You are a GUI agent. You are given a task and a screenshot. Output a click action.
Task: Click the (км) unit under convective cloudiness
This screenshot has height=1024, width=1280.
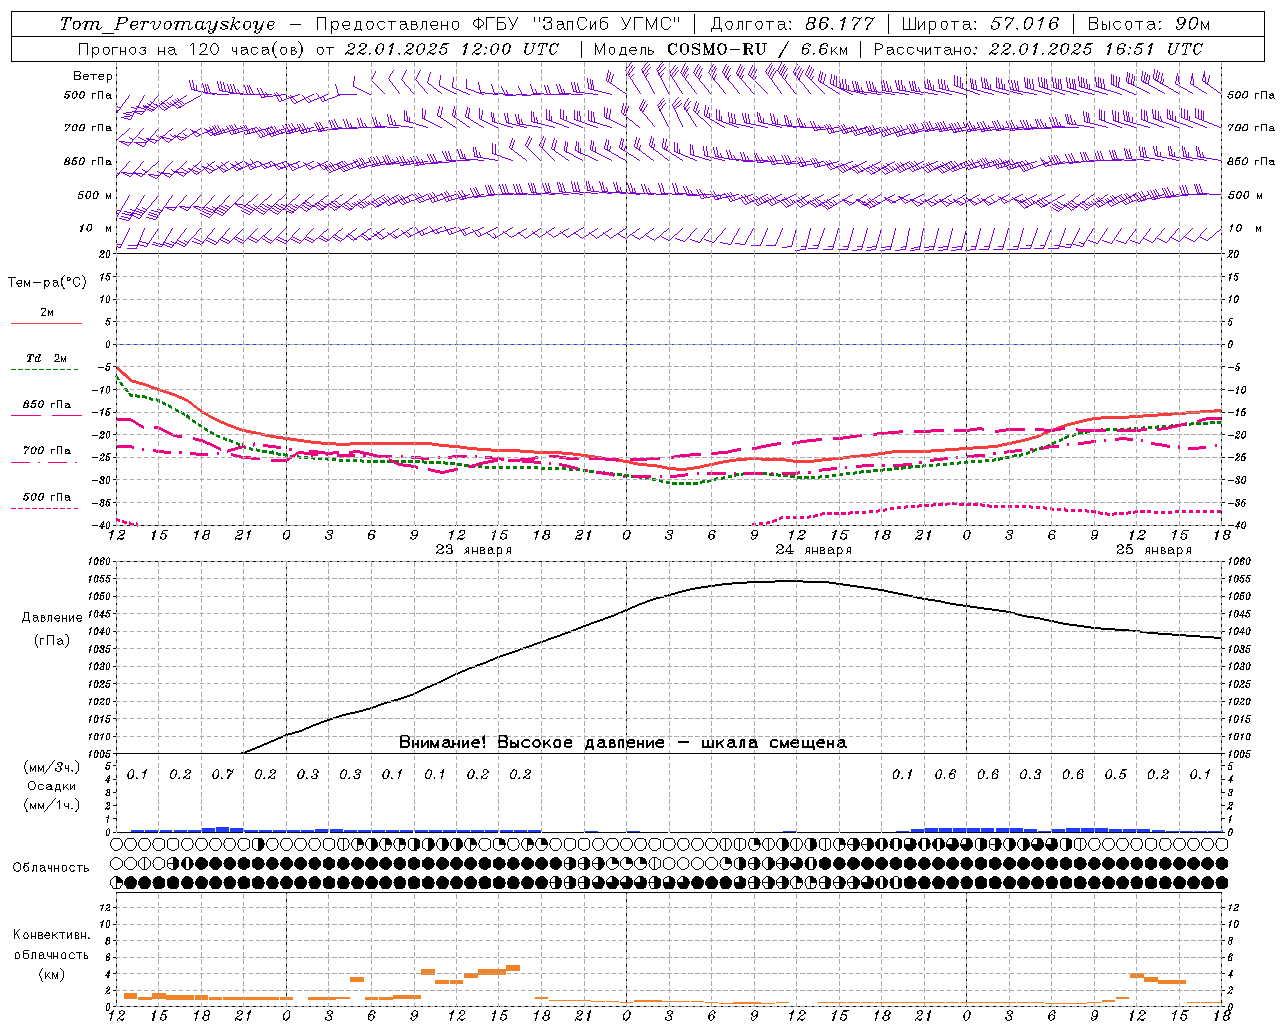51,974
